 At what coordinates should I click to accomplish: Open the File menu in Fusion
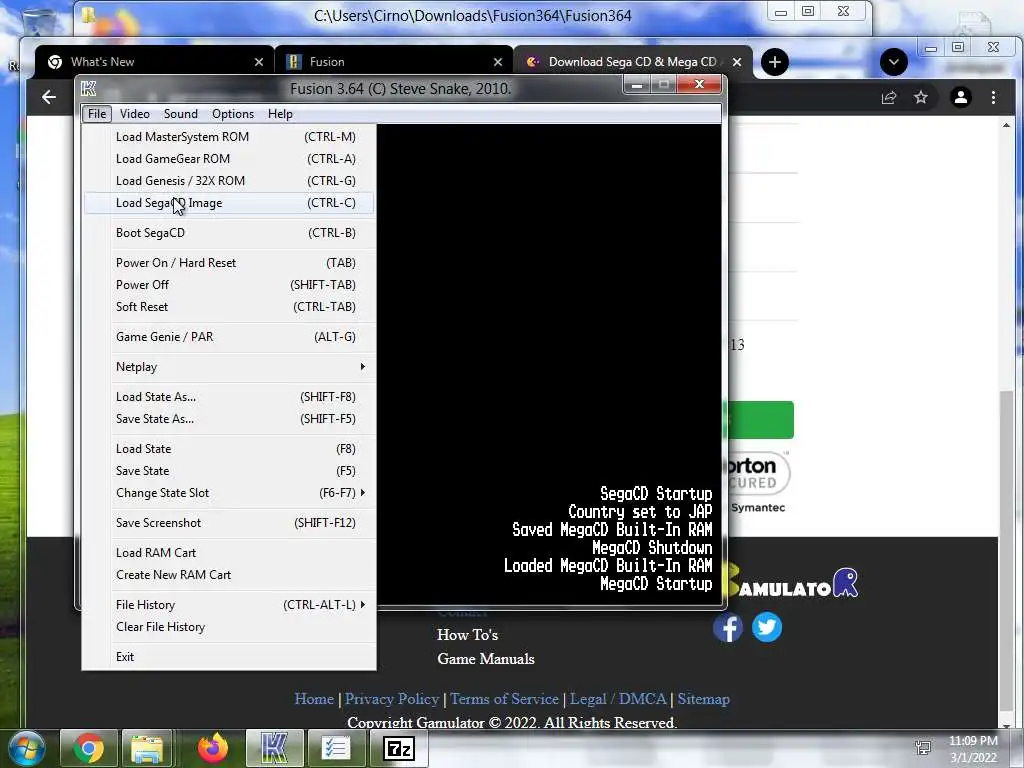[97, 114]
